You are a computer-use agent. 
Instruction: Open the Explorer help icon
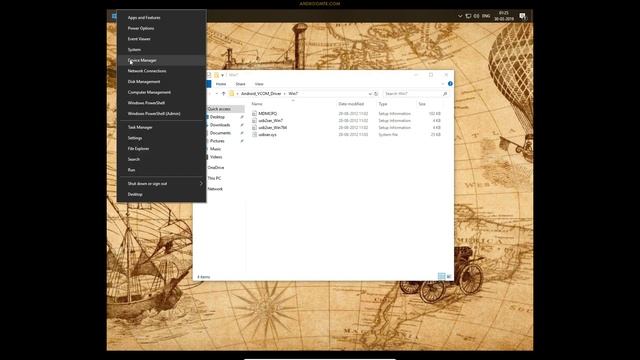[x=450, y=84]
